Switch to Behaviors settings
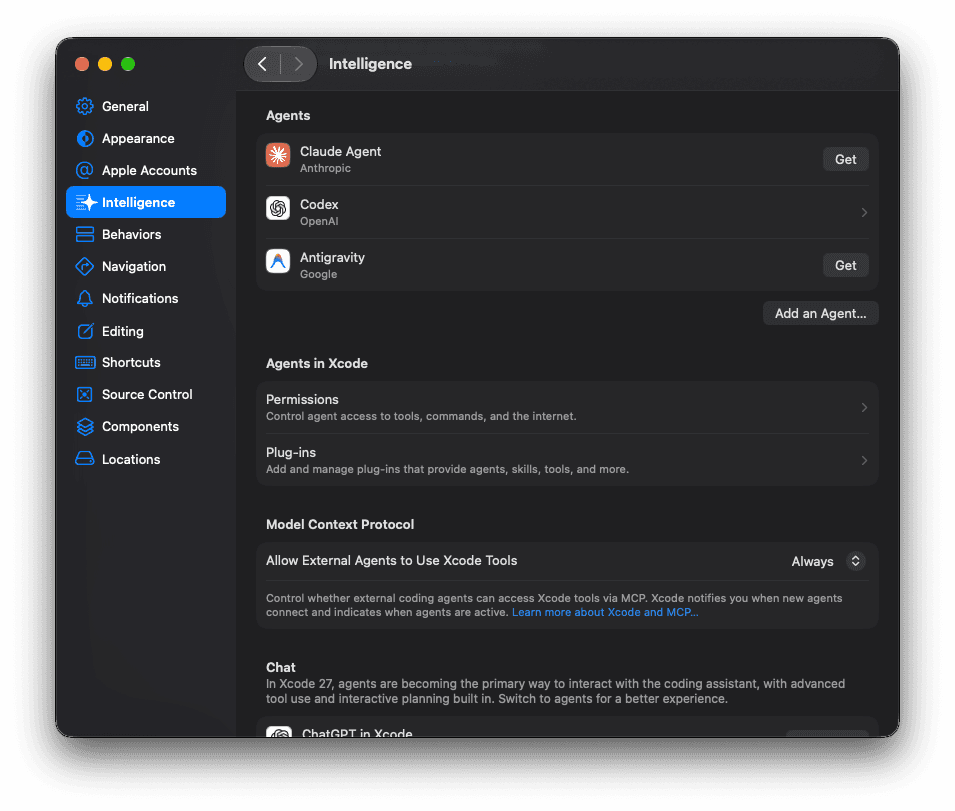Viewport: 955px width, 811px height. click(146, 234)
